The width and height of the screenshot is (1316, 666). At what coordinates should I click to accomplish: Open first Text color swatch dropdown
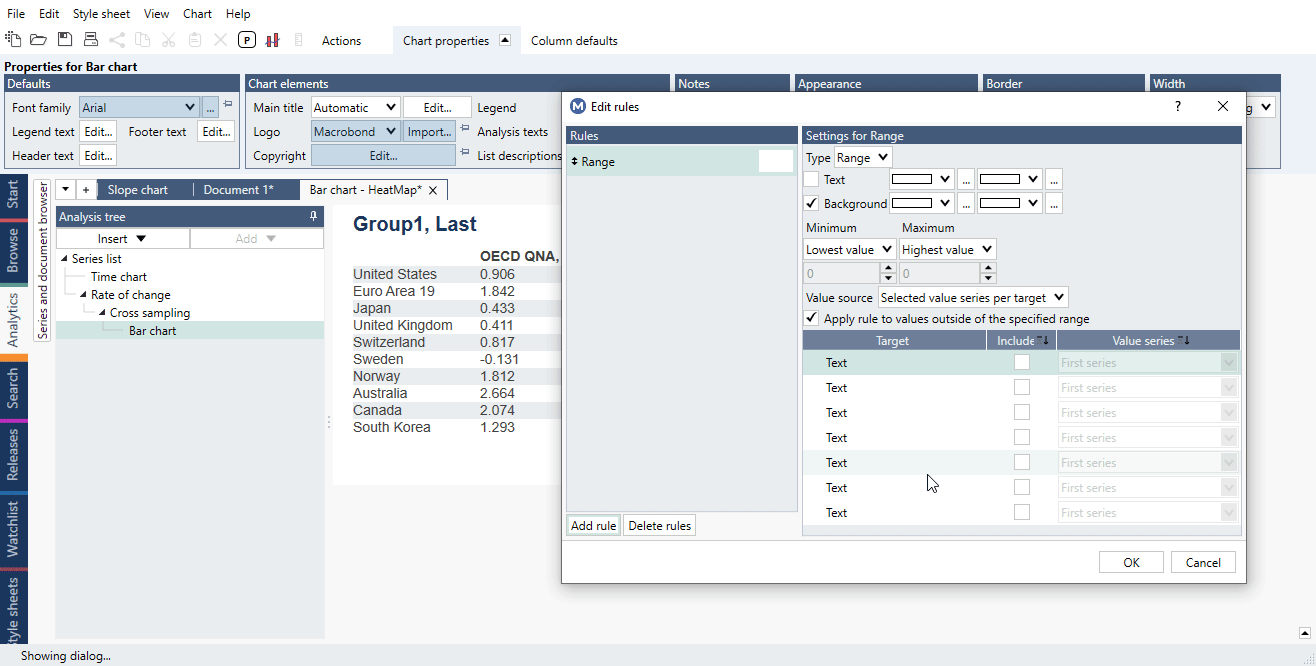pyautogui.click(x=922, y=180)
